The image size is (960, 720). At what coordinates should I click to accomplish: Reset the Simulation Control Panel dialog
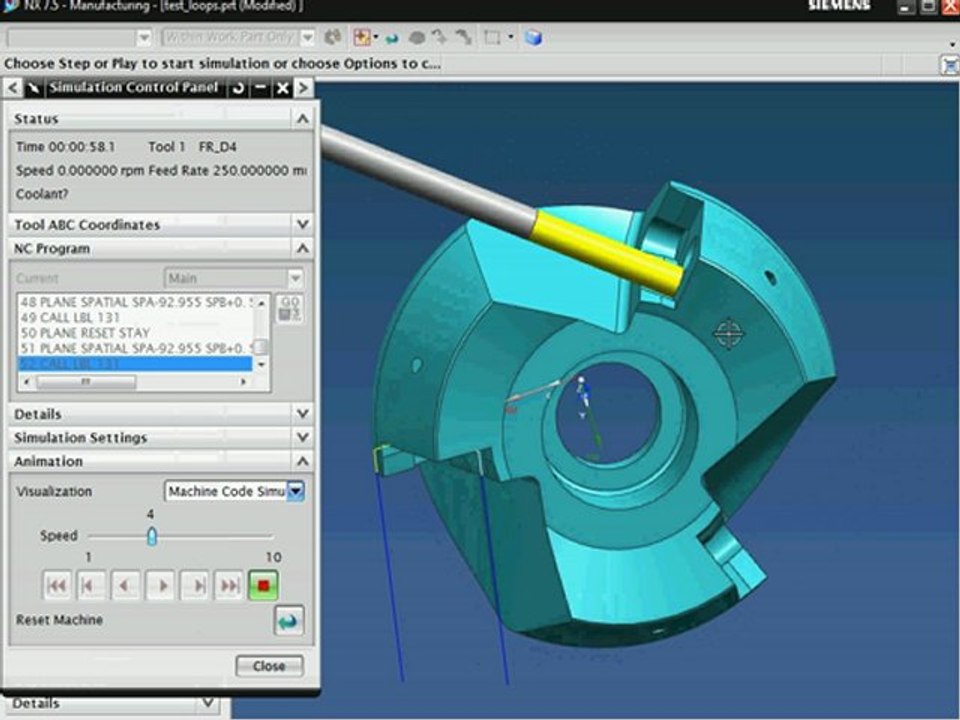[238, 88]
